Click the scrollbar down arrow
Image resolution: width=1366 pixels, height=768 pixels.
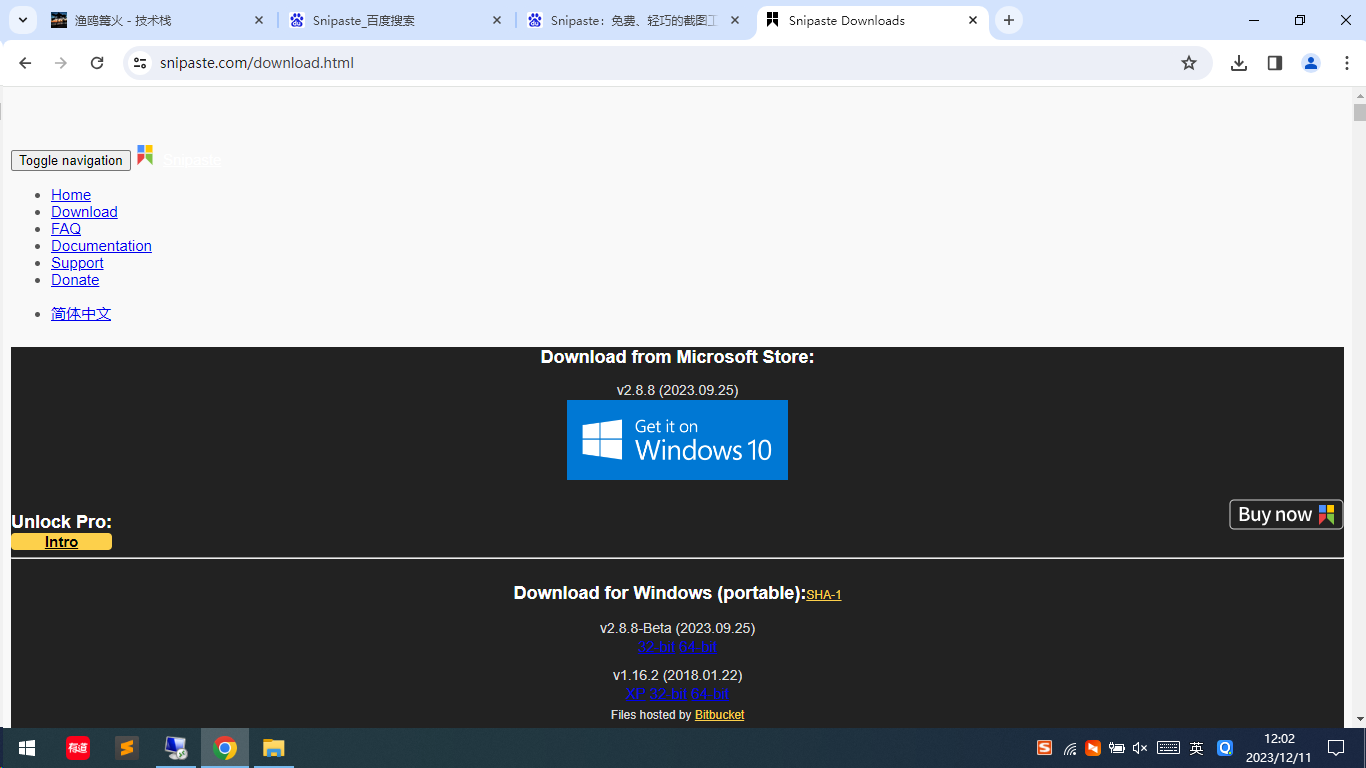[1359, 719]
